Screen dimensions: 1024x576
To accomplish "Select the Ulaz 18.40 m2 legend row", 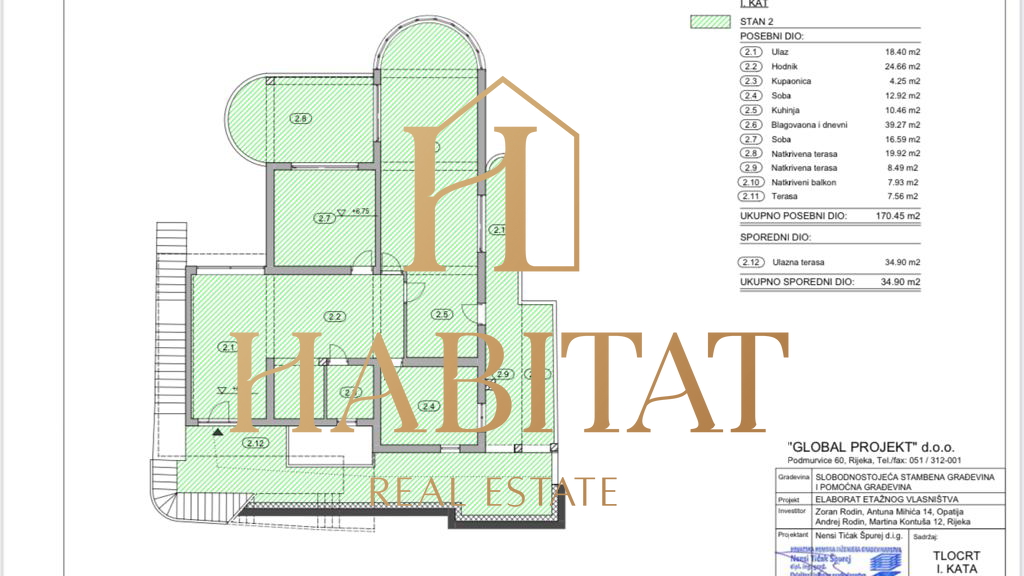I will pos(829,51).
